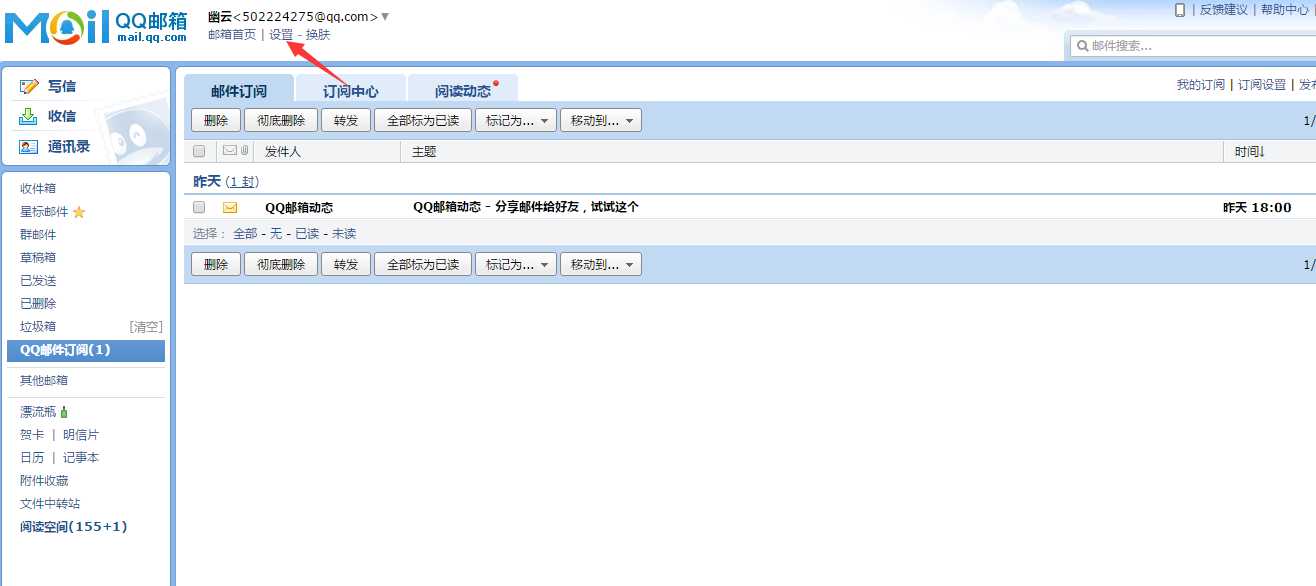Click the unread envelope icon of QQ邮箱动态 row
This screenshot has width=1316, height=586.
tap(230, 208)
